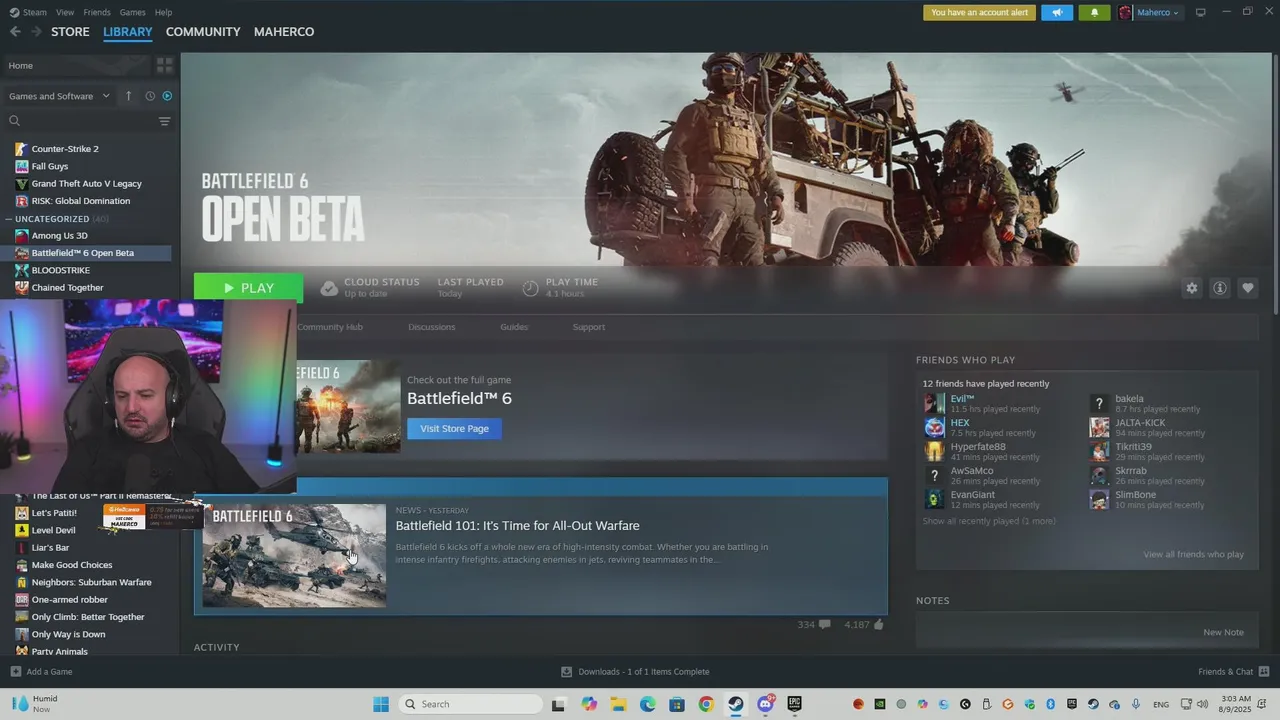The height and width of the screenshot is (720, 1280).
Task: Open friend JALTA-KICK profile
Action: (x=1140, y=423)
